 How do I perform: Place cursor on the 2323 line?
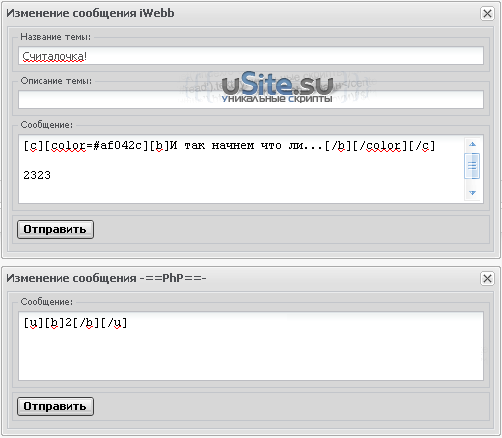tap(37, 175)
